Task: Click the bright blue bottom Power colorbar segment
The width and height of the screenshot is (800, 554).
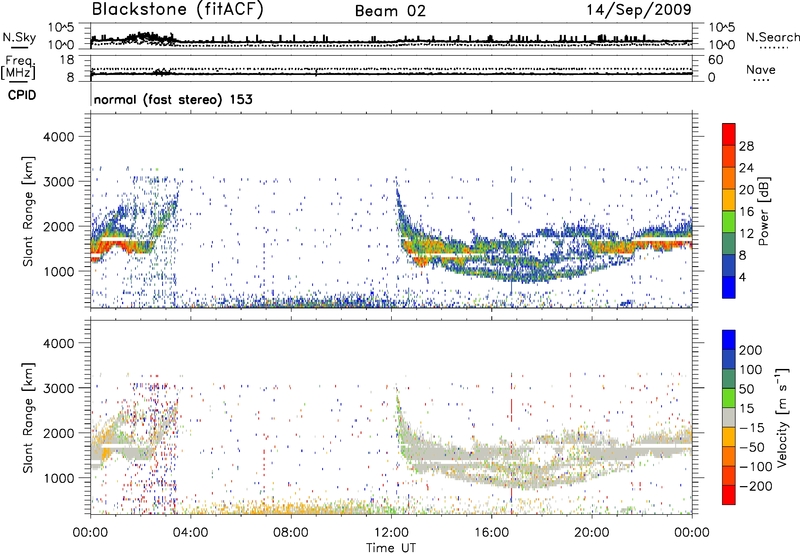Action: click(729, 287)
